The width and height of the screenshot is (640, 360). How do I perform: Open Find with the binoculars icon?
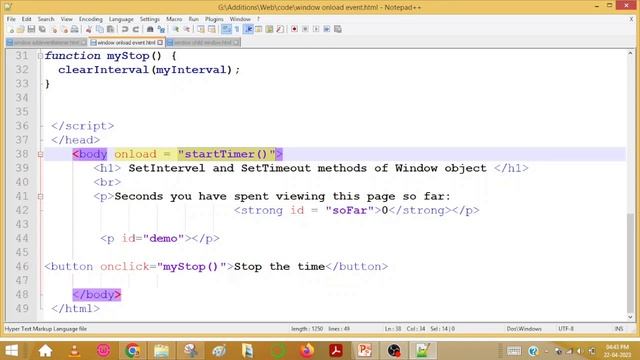pos(150,29)
